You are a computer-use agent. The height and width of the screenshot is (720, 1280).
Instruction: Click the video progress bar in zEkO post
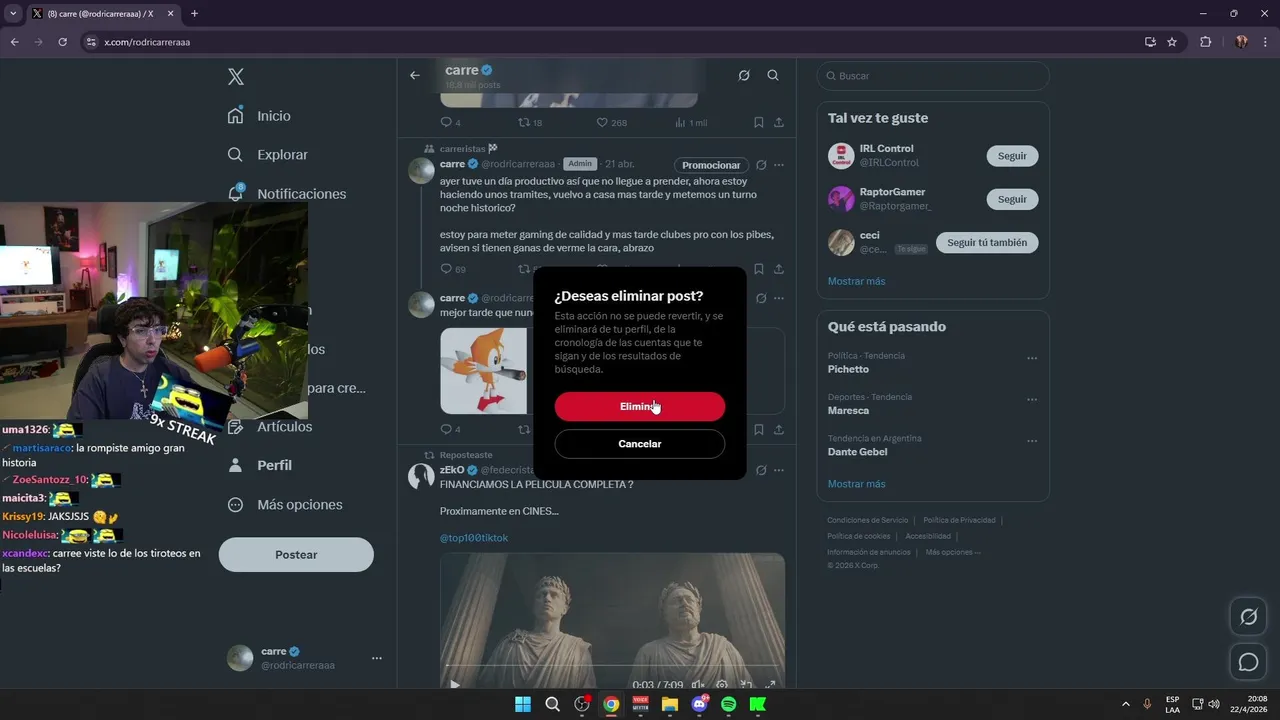(612, 666)
